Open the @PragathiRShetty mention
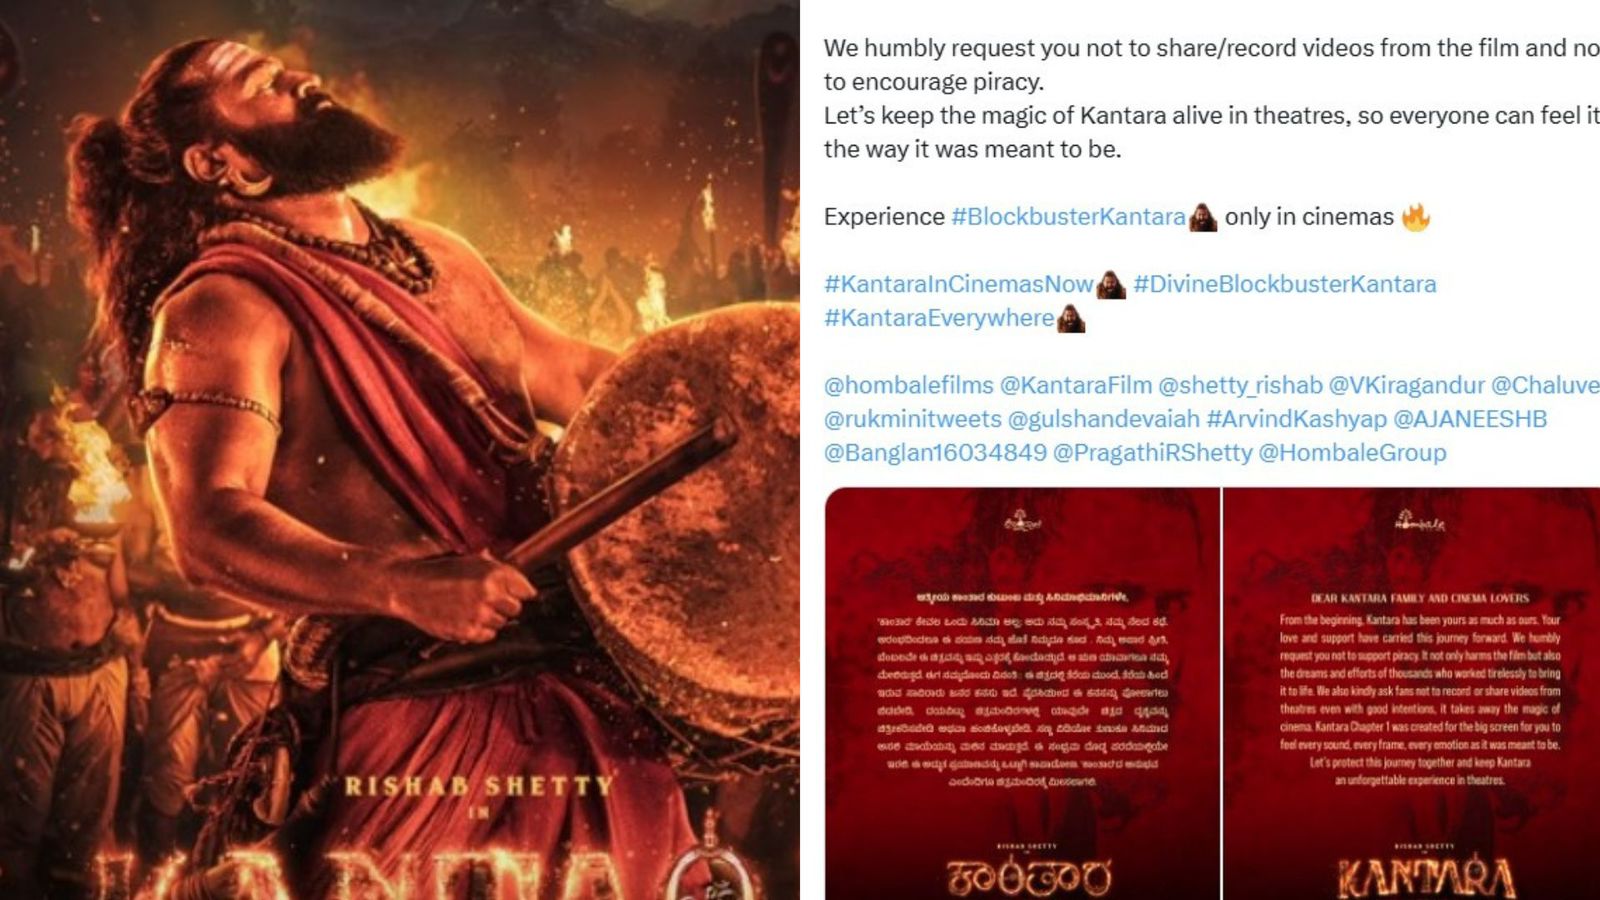Image resolution: width=1600 pixels, height=900 pixels. (x=1153, y=453)
